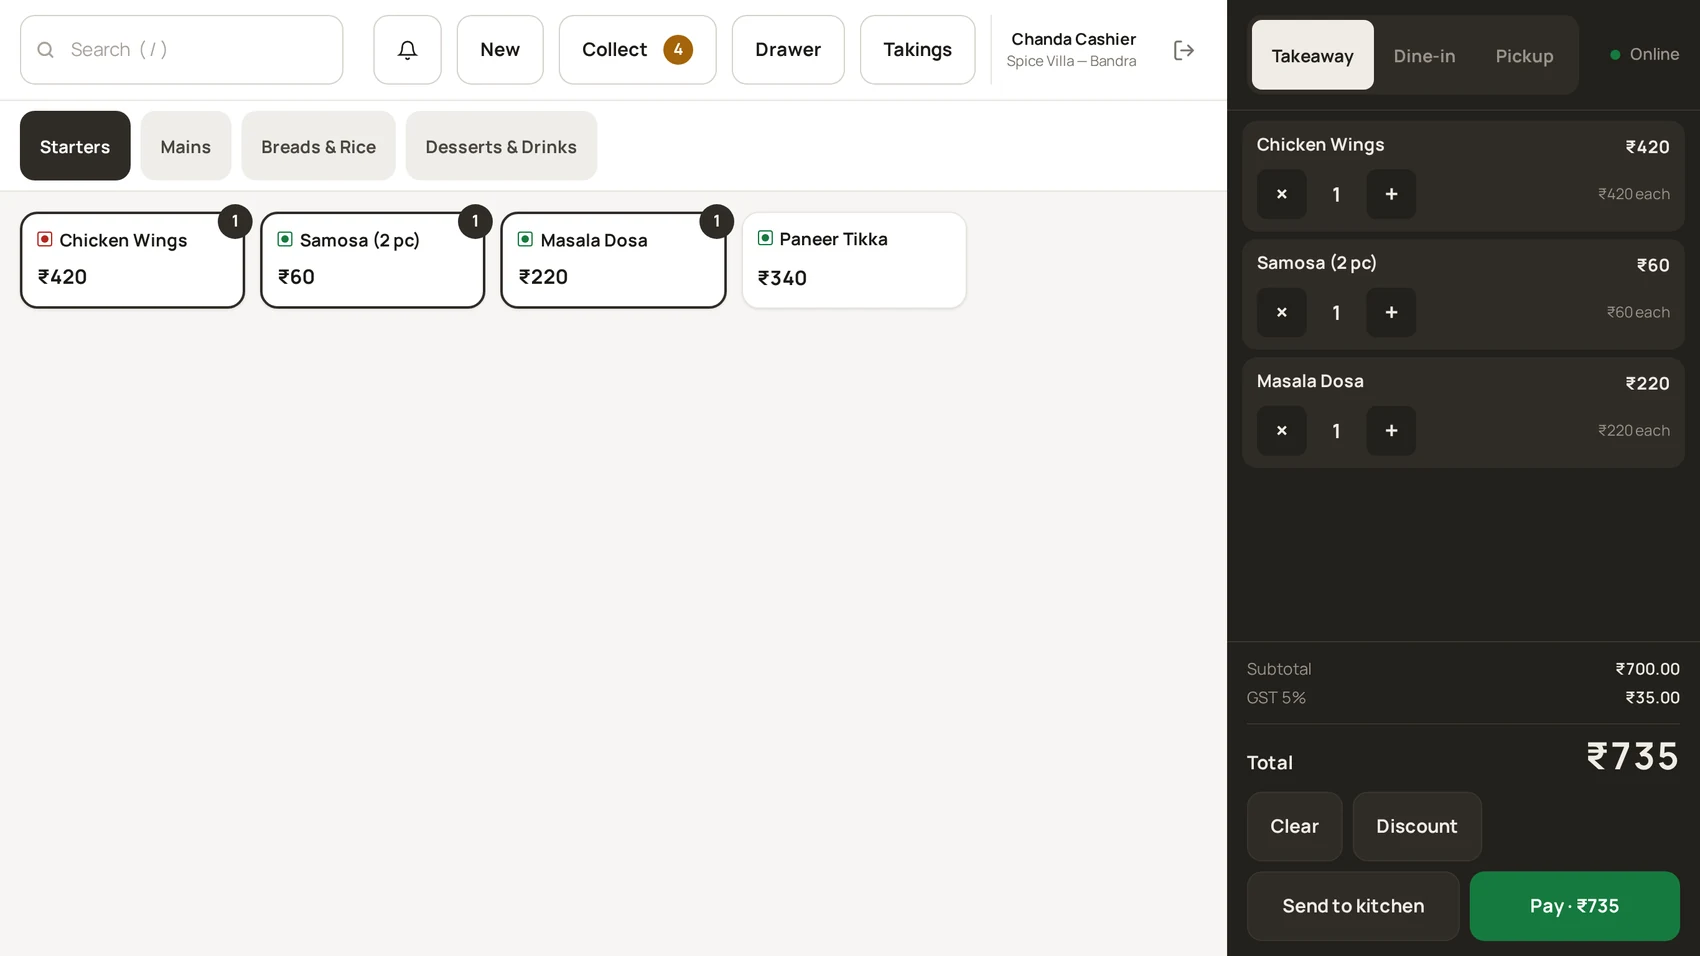The width and height of the screenshot is (1700, 956).
Task: Click the veg green marker on Paneer Tikka
Action: 765,238
